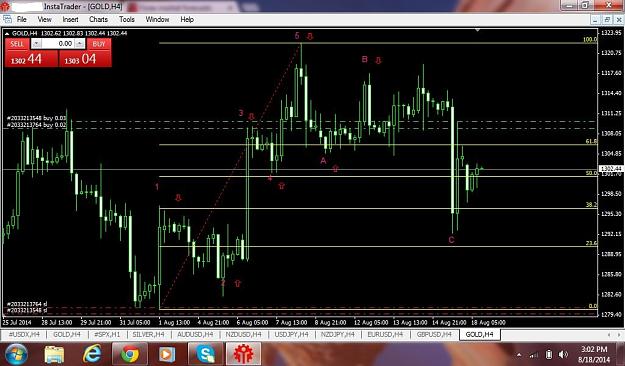Select order label #2033213764 buy 0.02
The height and width of the screenshot is (366, 625).
click(37, 125)
